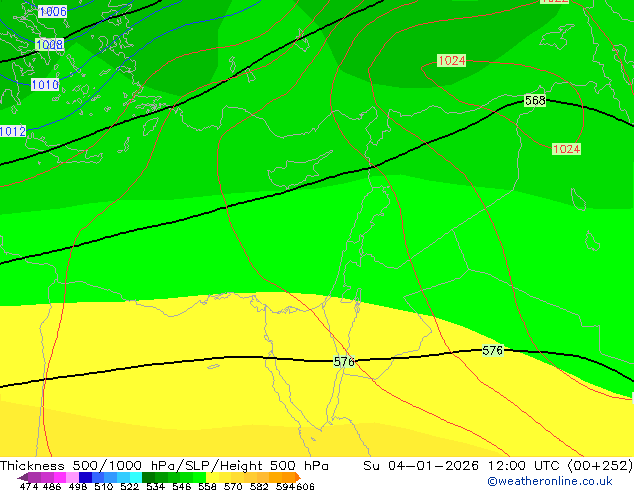Click the dark blue legend swatch at 498

click(85, 477)
